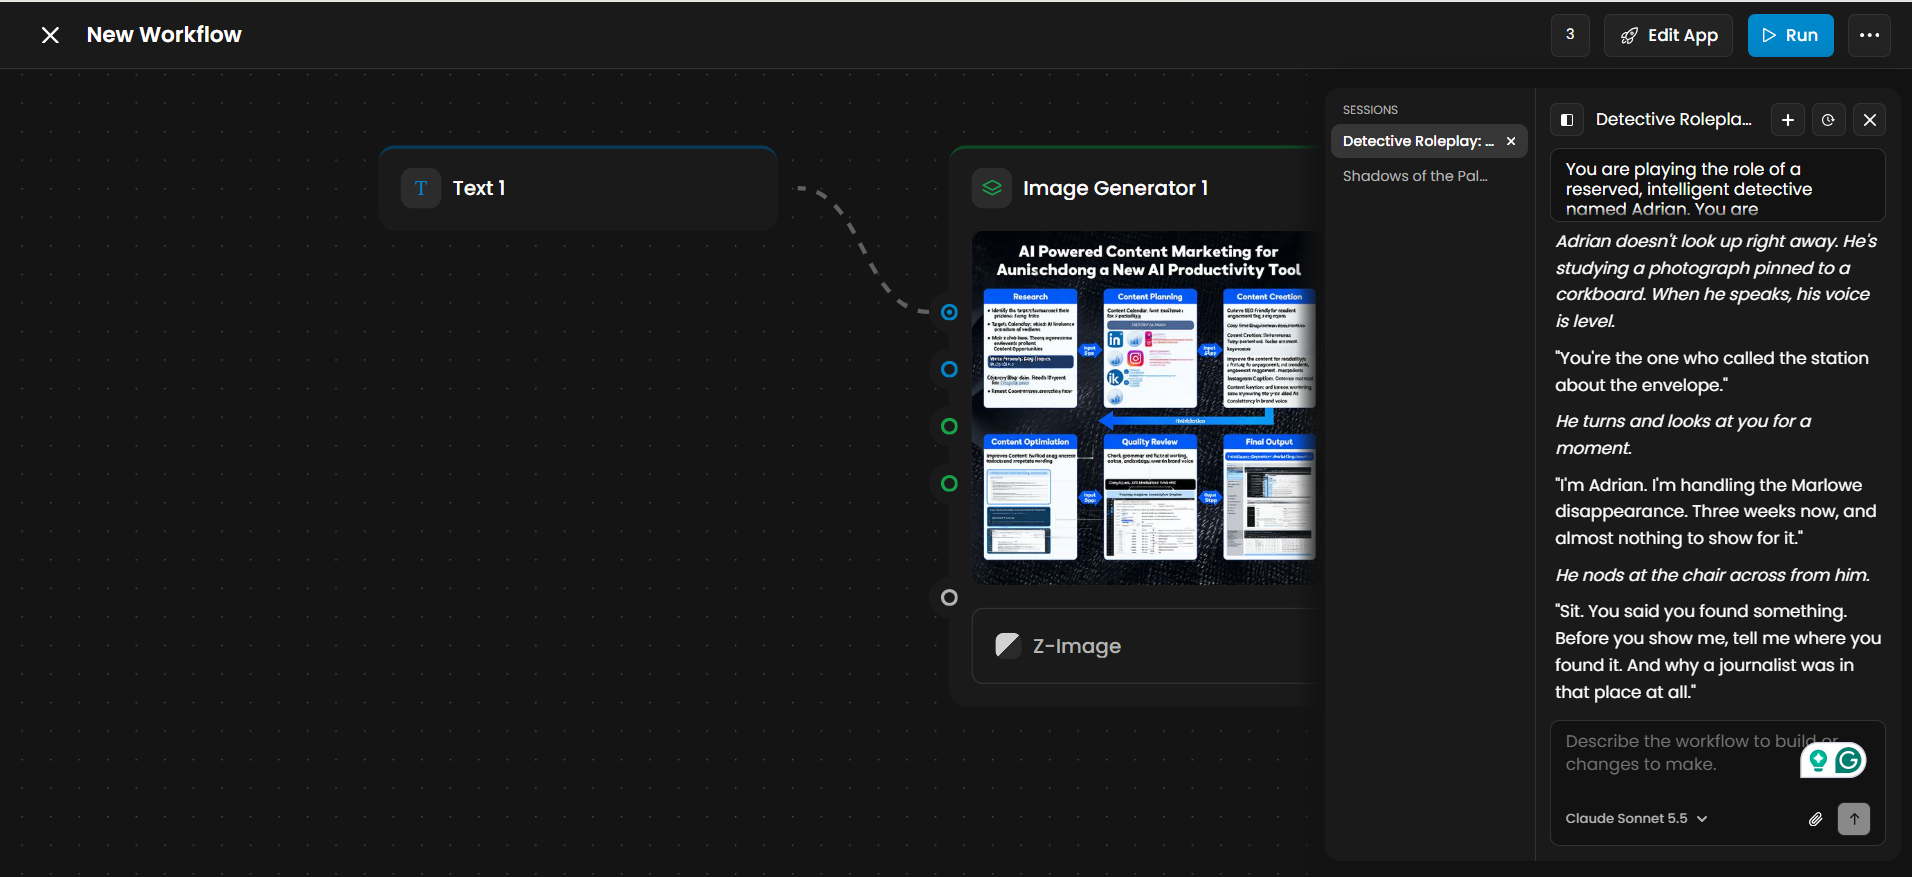Run the workflow
1912x877 pixels.
pos(1790,35)
